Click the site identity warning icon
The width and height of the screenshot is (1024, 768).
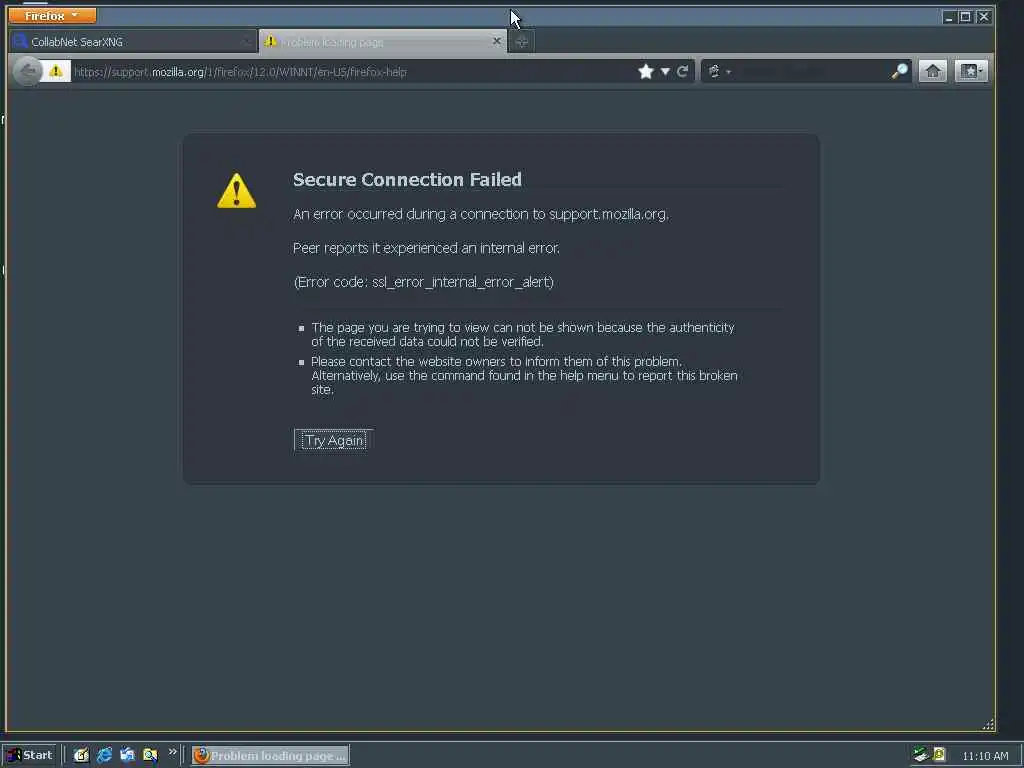pos(56,71)
